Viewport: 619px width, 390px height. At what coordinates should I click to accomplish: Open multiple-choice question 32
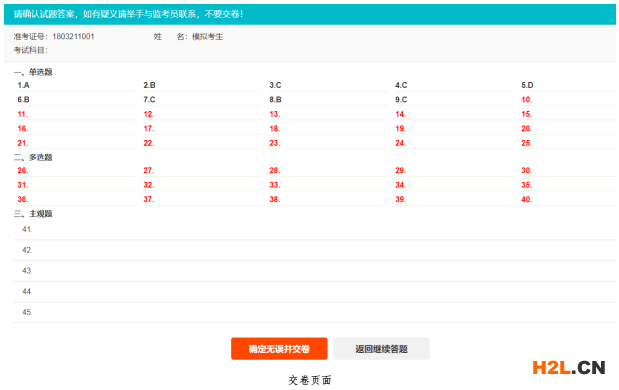click(x=148, y=185)
